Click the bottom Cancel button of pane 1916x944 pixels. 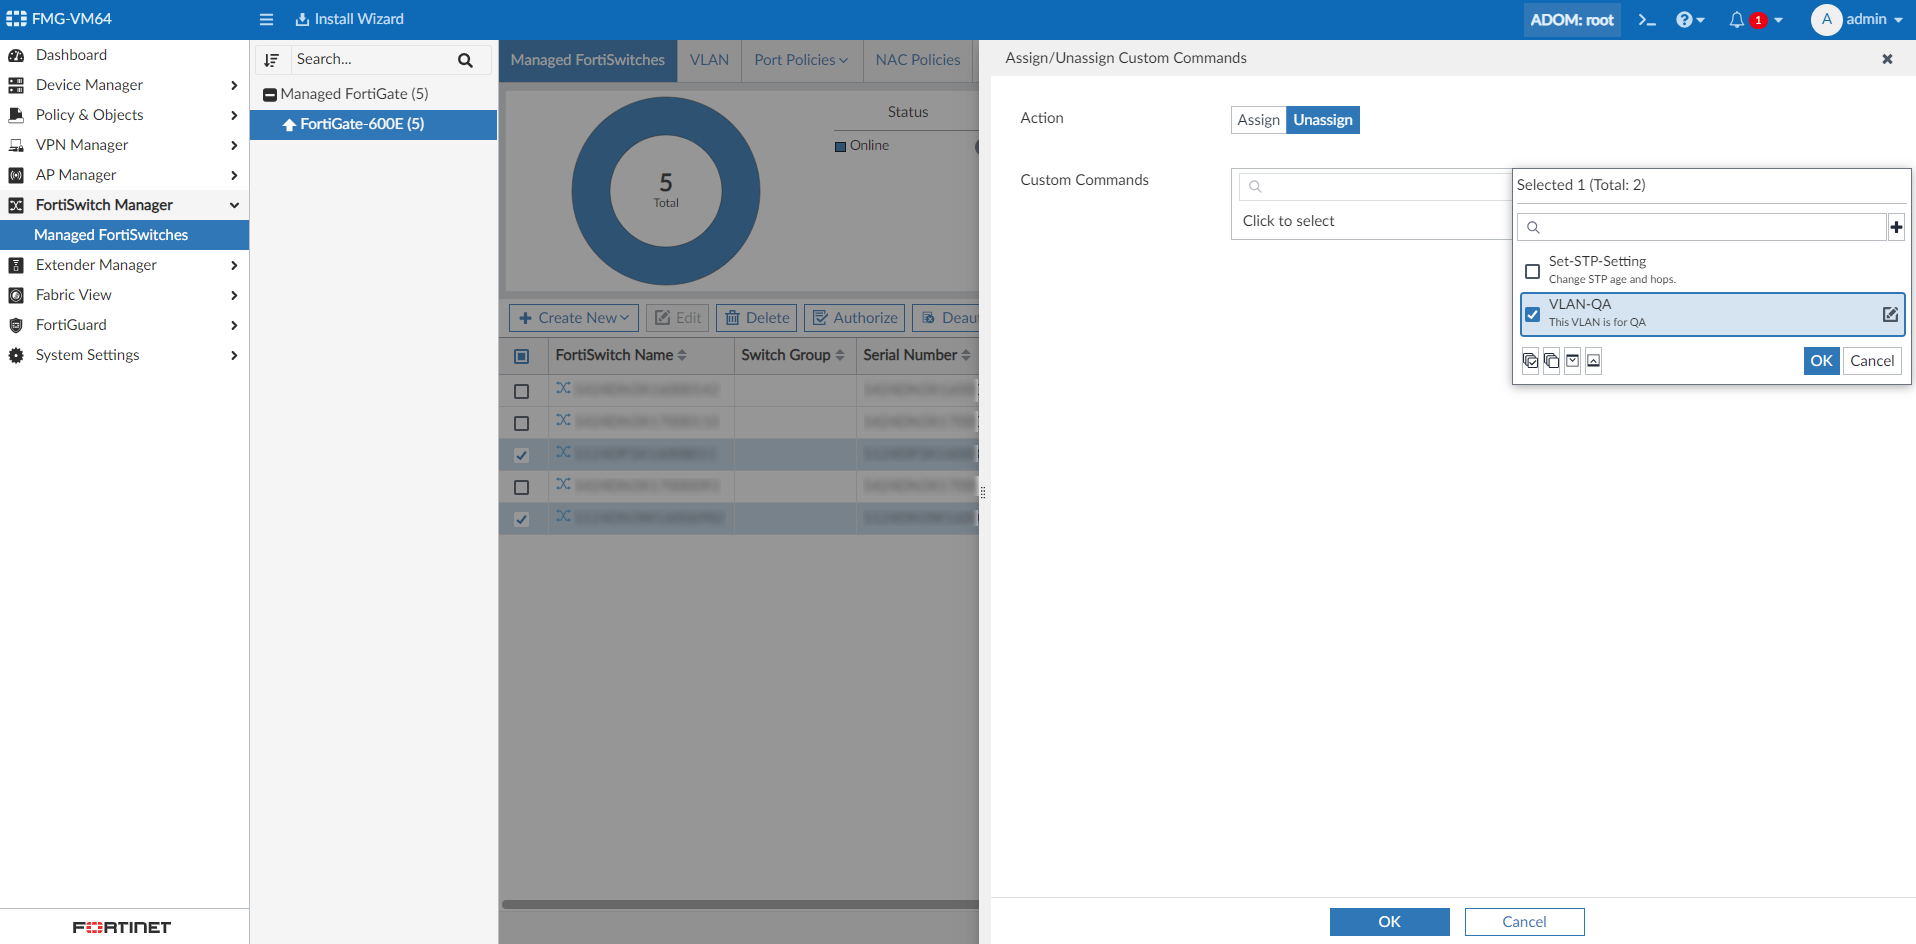[1524, 922]
